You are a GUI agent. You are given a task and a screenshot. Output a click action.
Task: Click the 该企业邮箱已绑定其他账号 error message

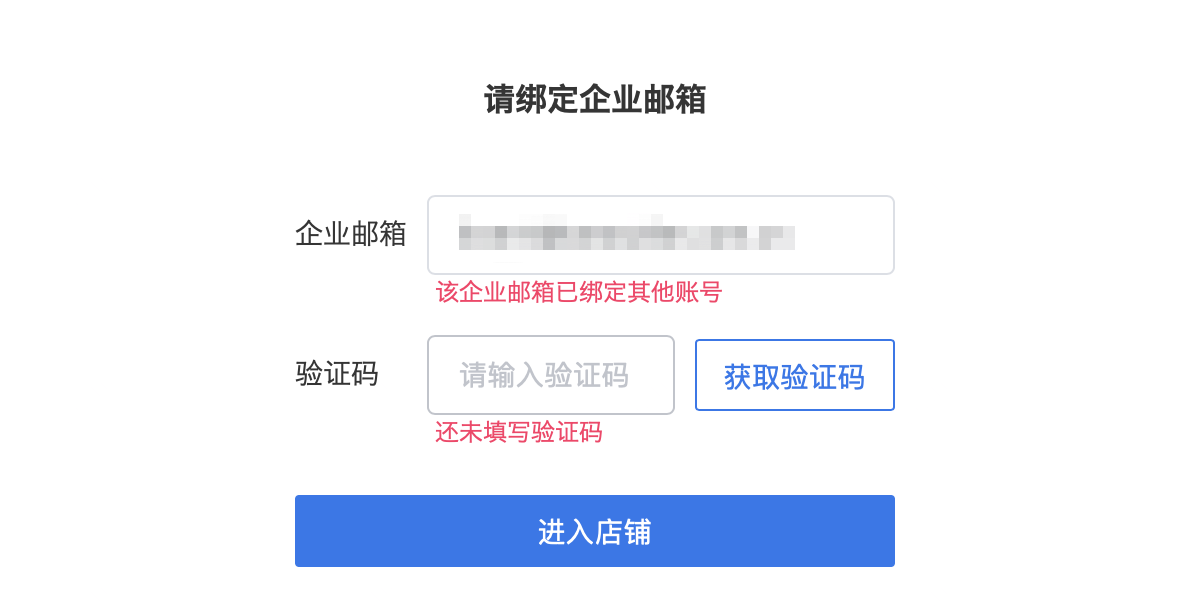tap(578, 292)
